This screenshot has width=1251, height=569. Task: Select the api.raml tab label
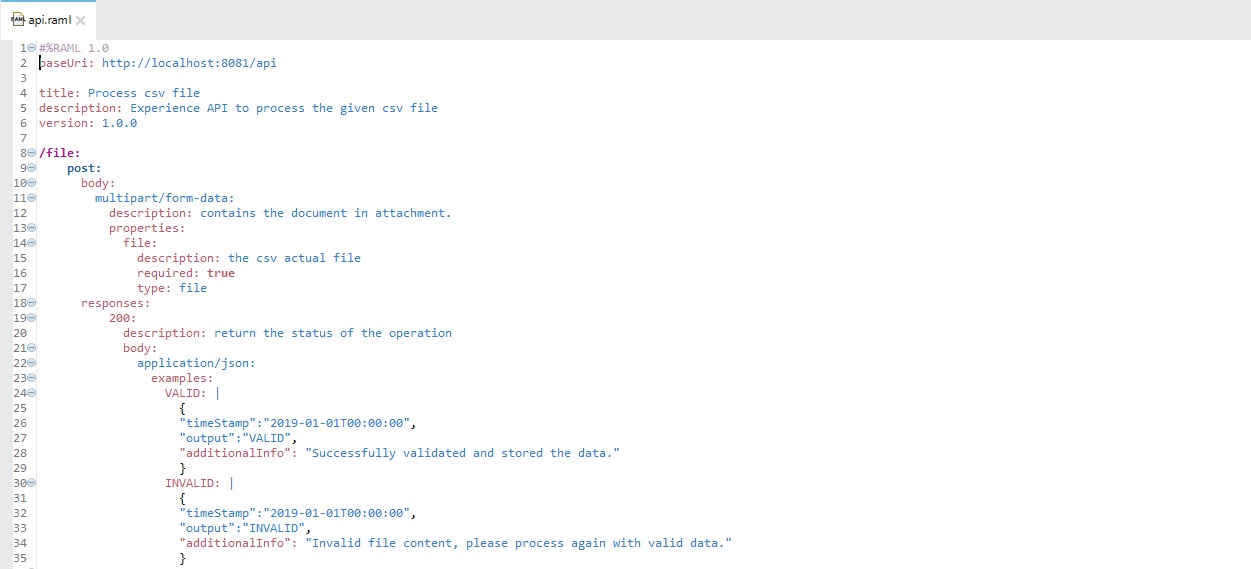coord(50,20)
